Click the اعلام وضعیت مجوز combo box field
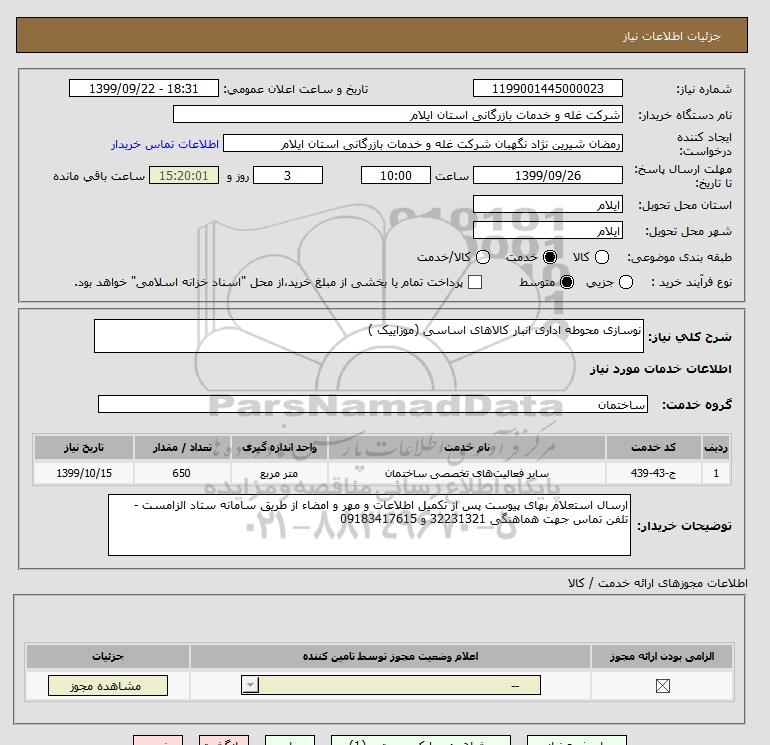 (391, 685)
